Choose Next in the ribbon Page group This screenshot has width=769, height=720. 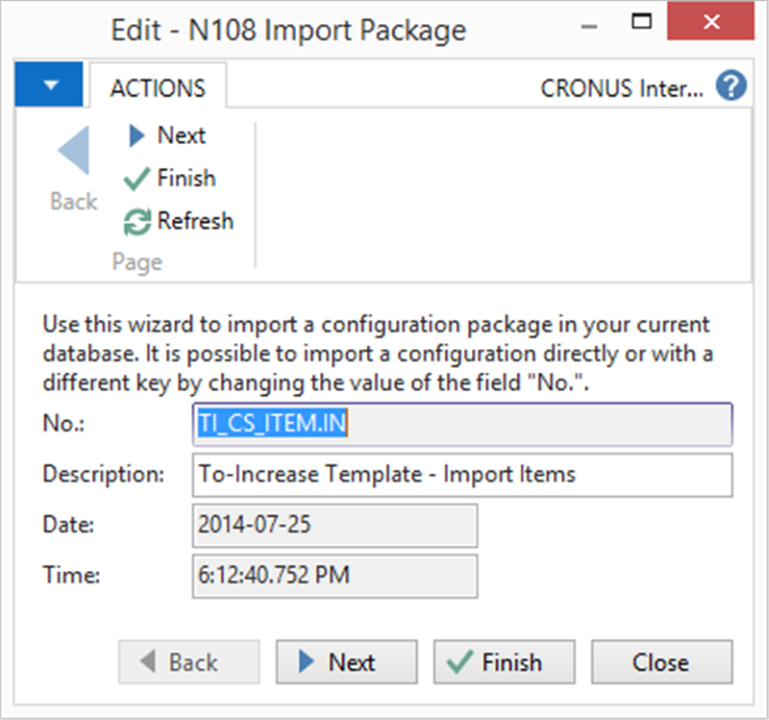(167, 135)
